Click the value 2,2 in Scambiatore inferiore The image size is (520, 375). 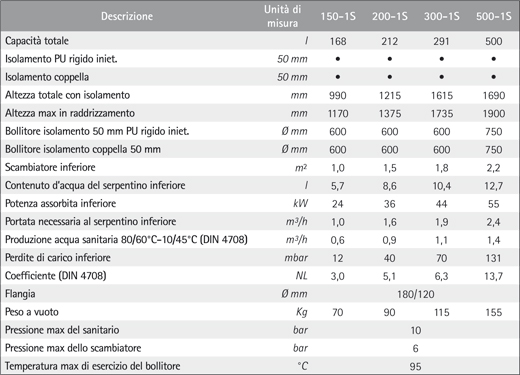pyautogui.click(x=494, y=168)
